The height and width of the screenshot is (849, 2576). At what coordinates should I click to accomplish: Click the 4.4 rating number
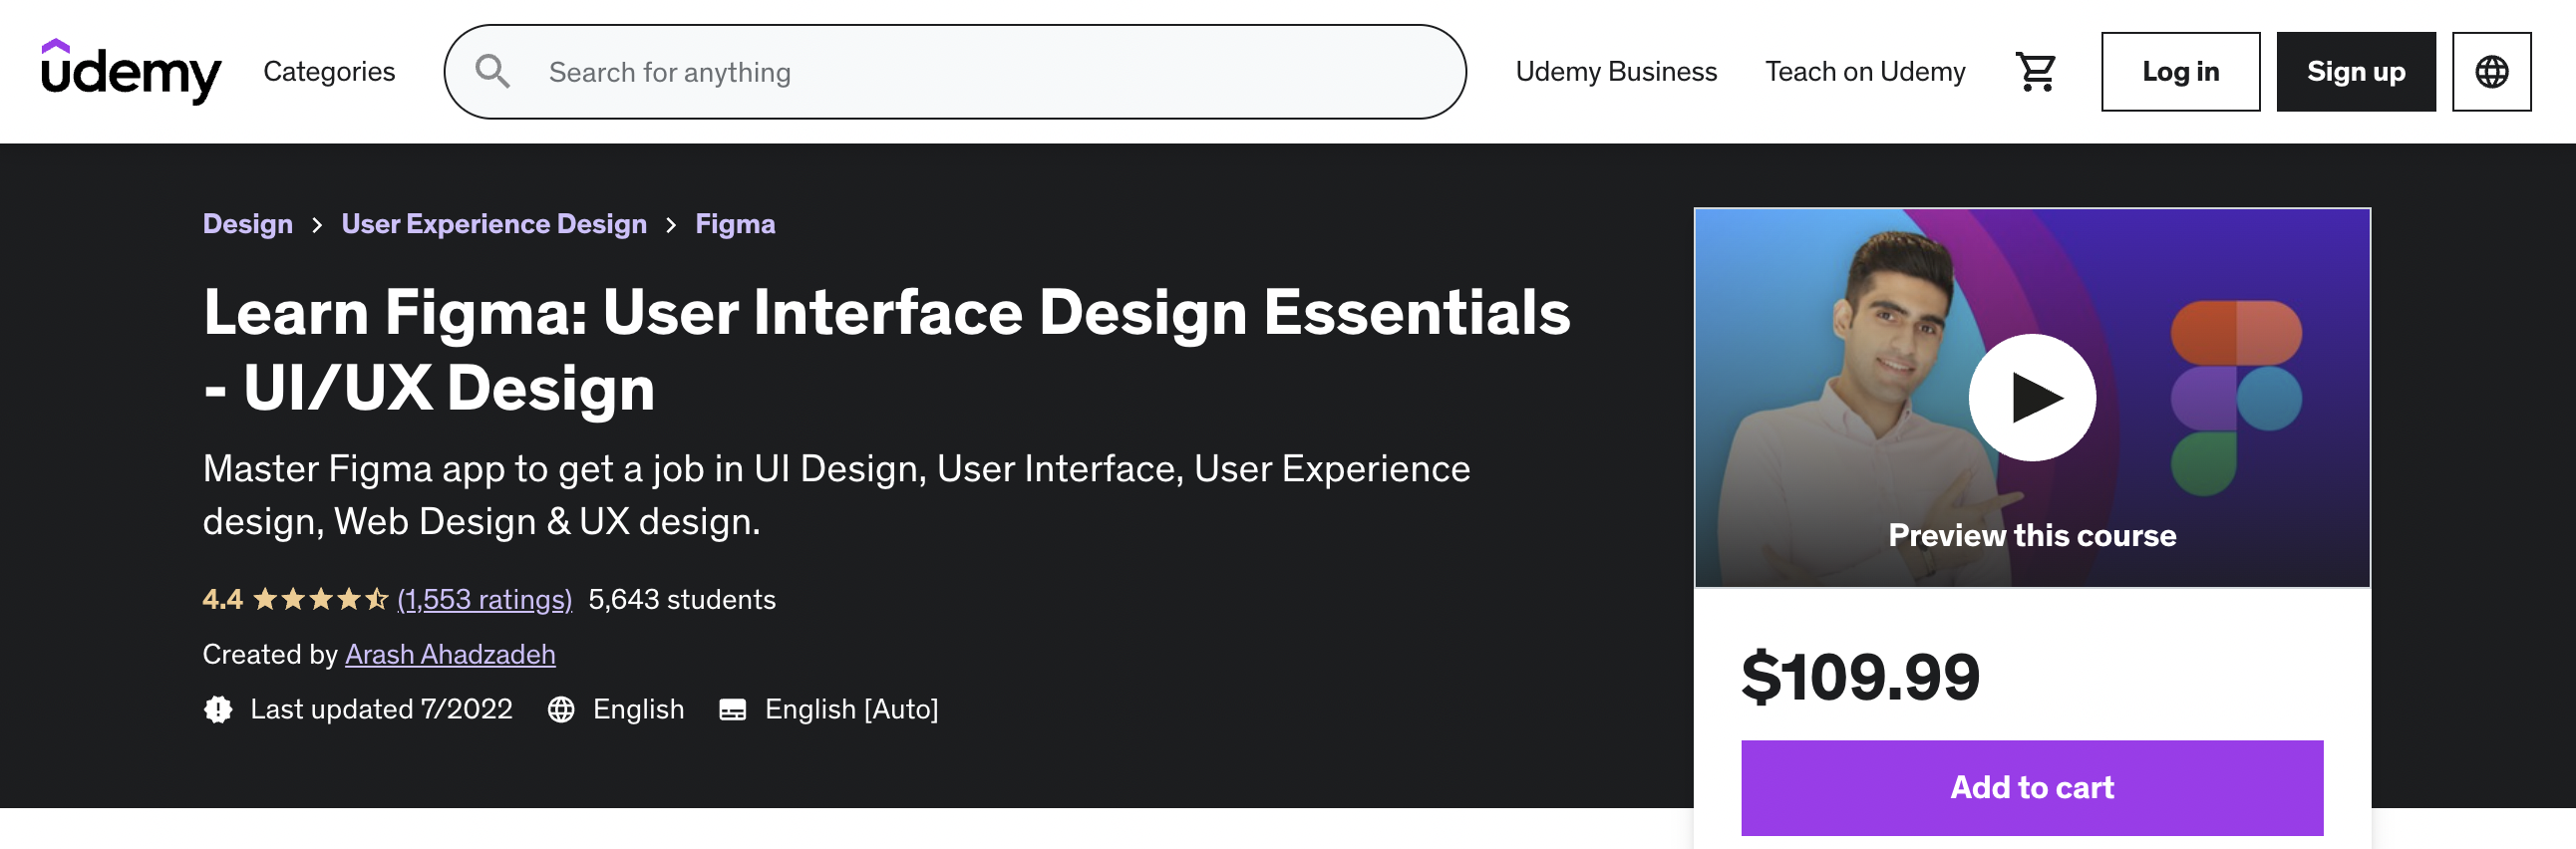(x=222, y=599)
